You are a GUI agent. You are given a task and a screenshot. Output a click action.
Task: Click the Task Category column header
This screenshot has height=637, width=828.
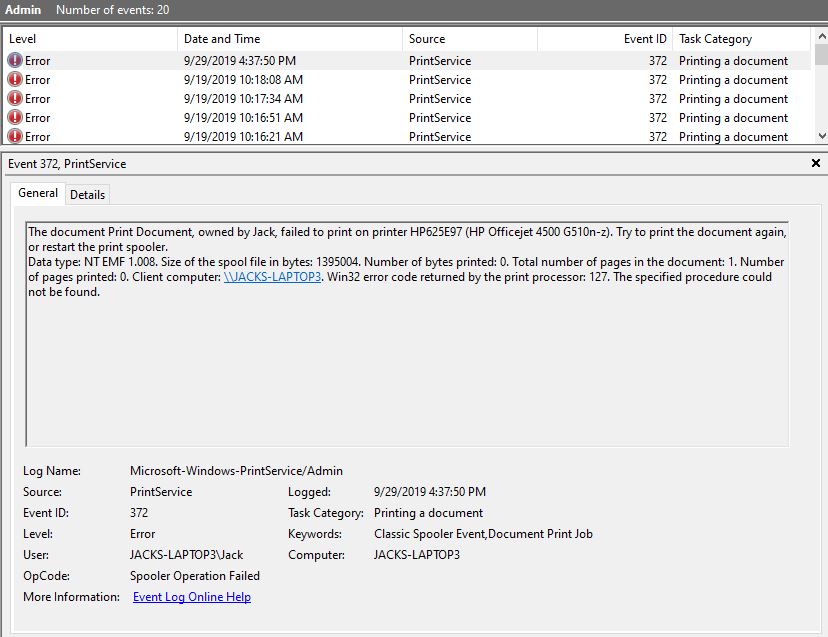click(740, 39)
